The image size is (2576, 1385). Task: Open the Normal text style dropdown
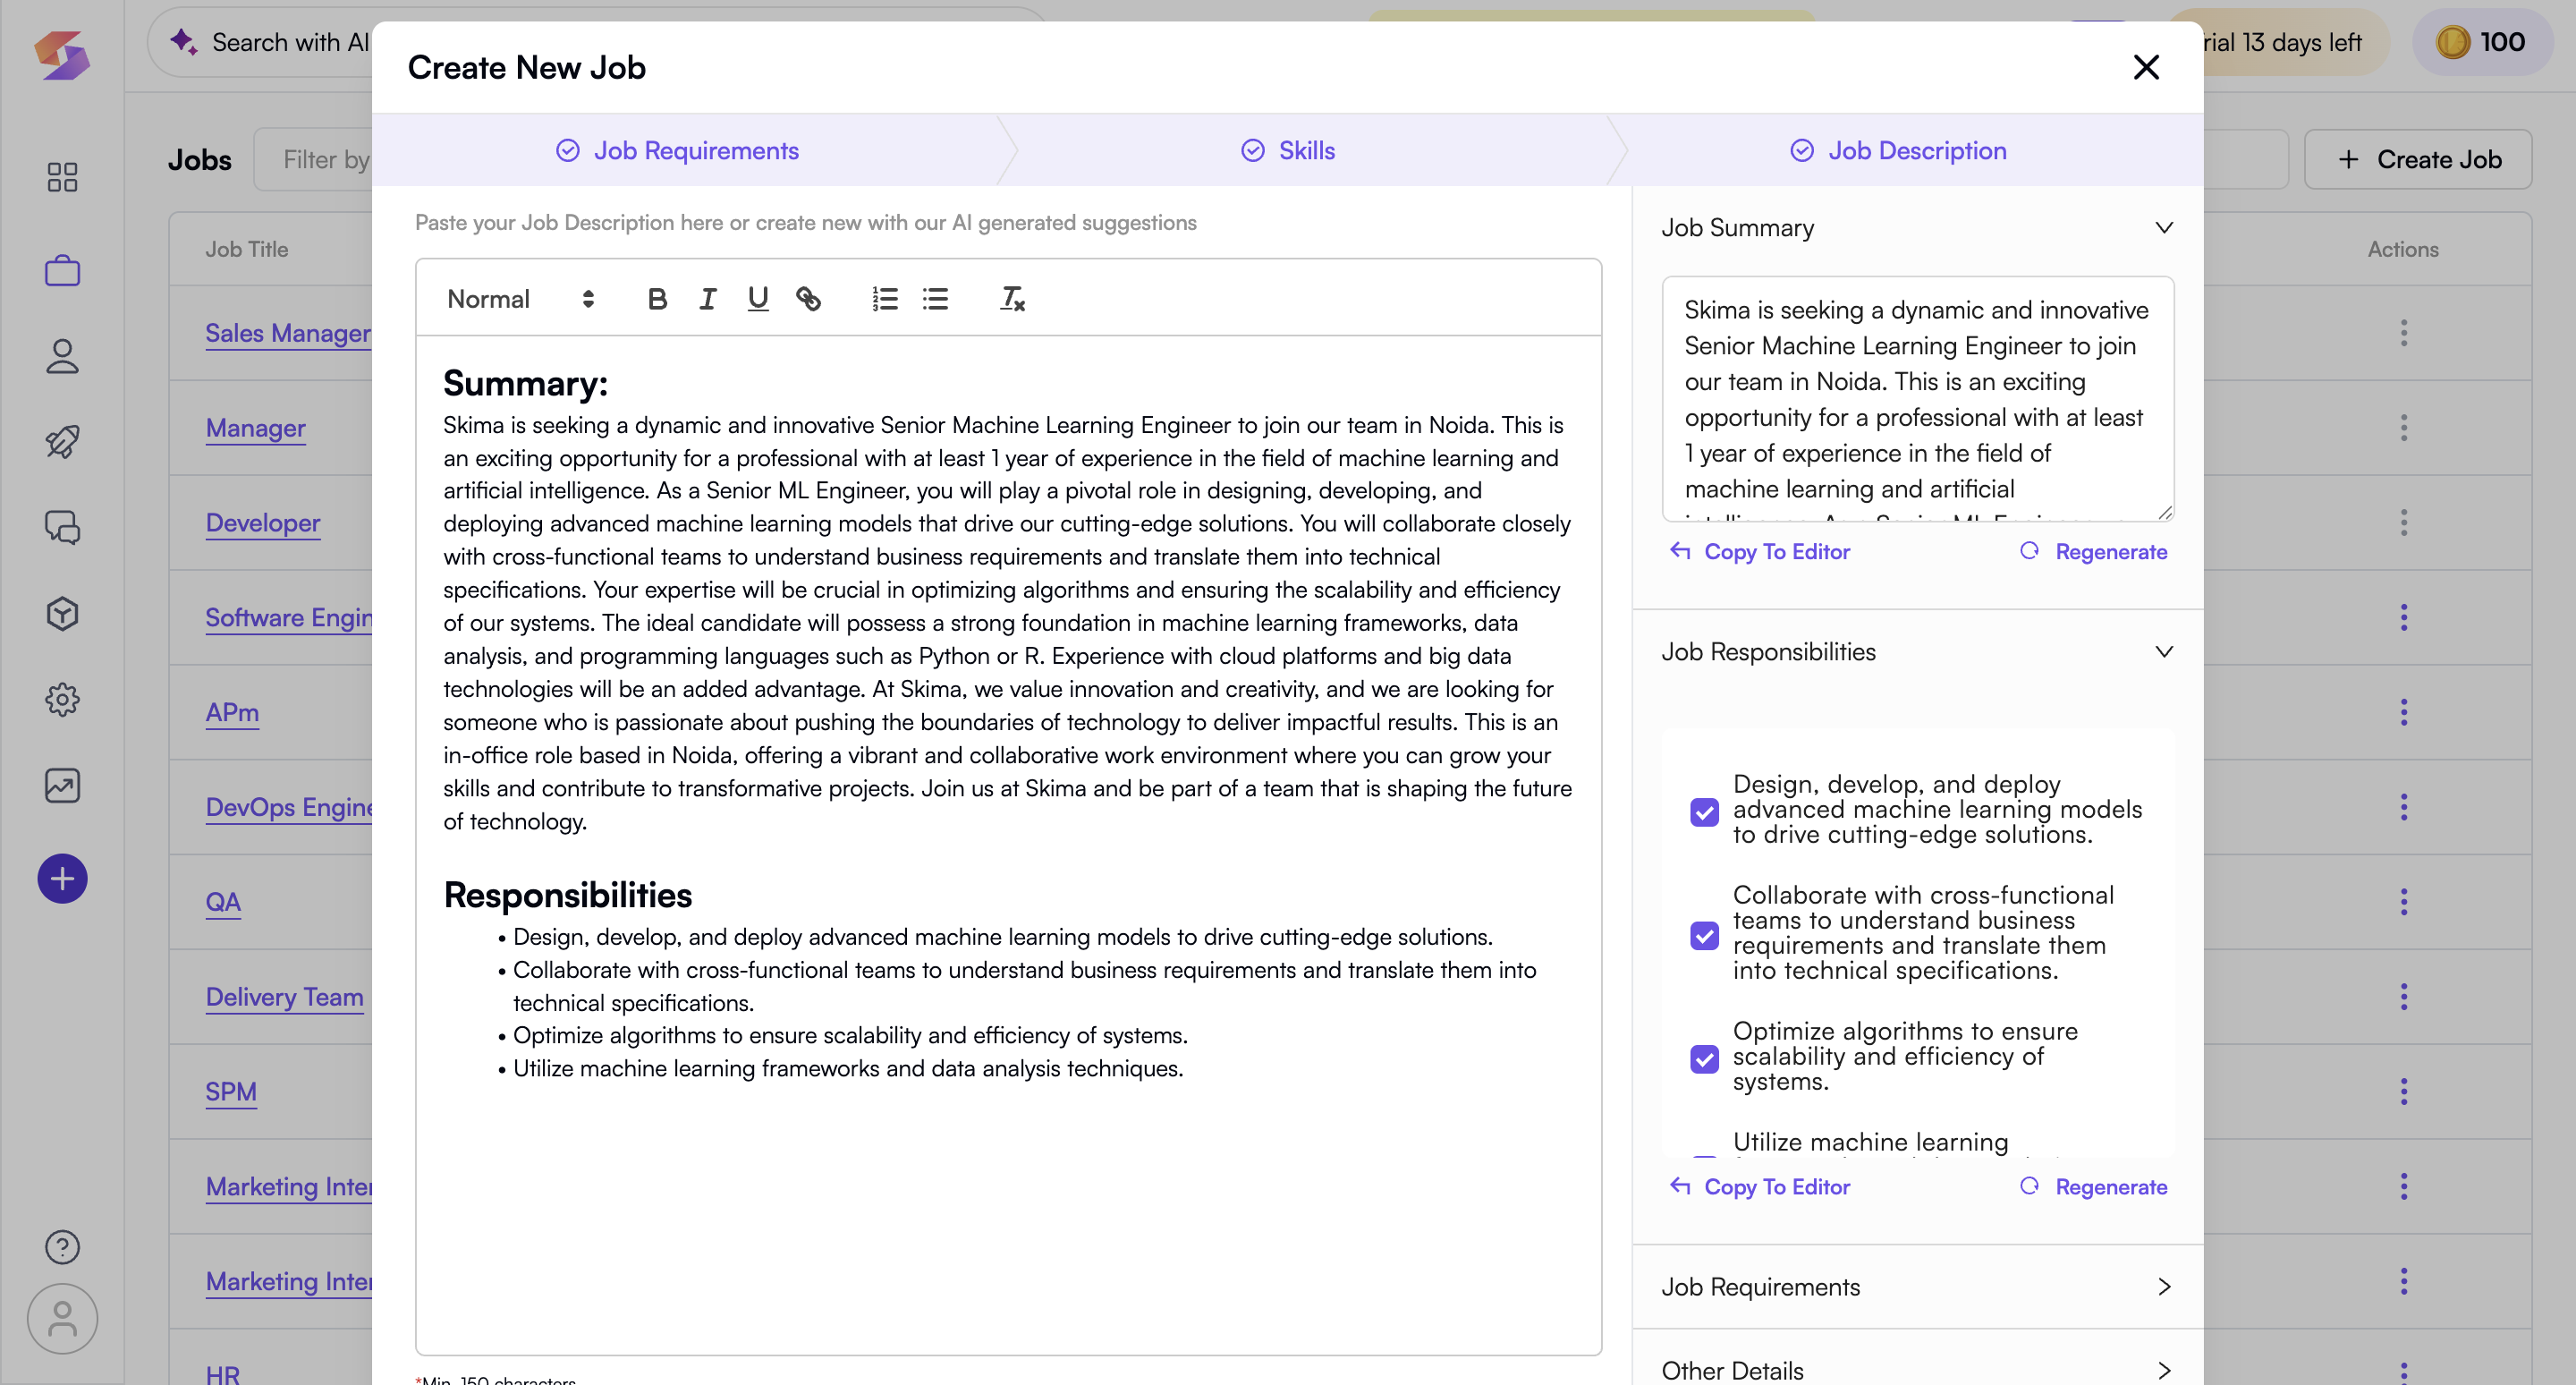[521, 299]
